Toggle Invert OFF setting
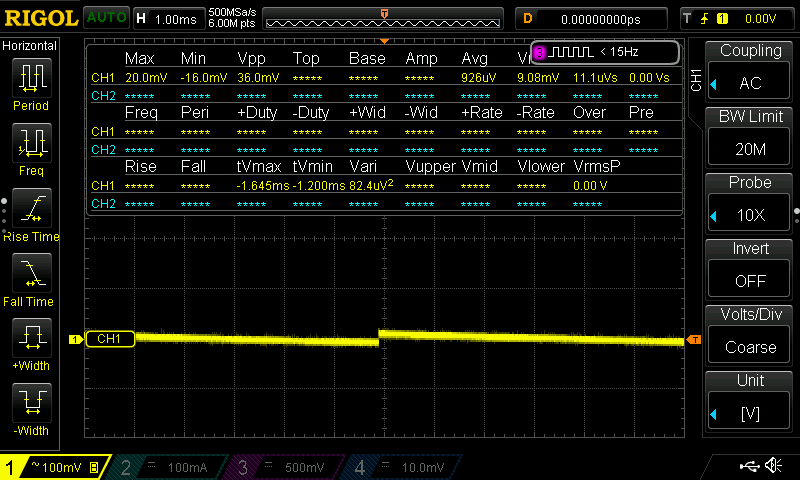The image size is (800, 480). point(749,281)
